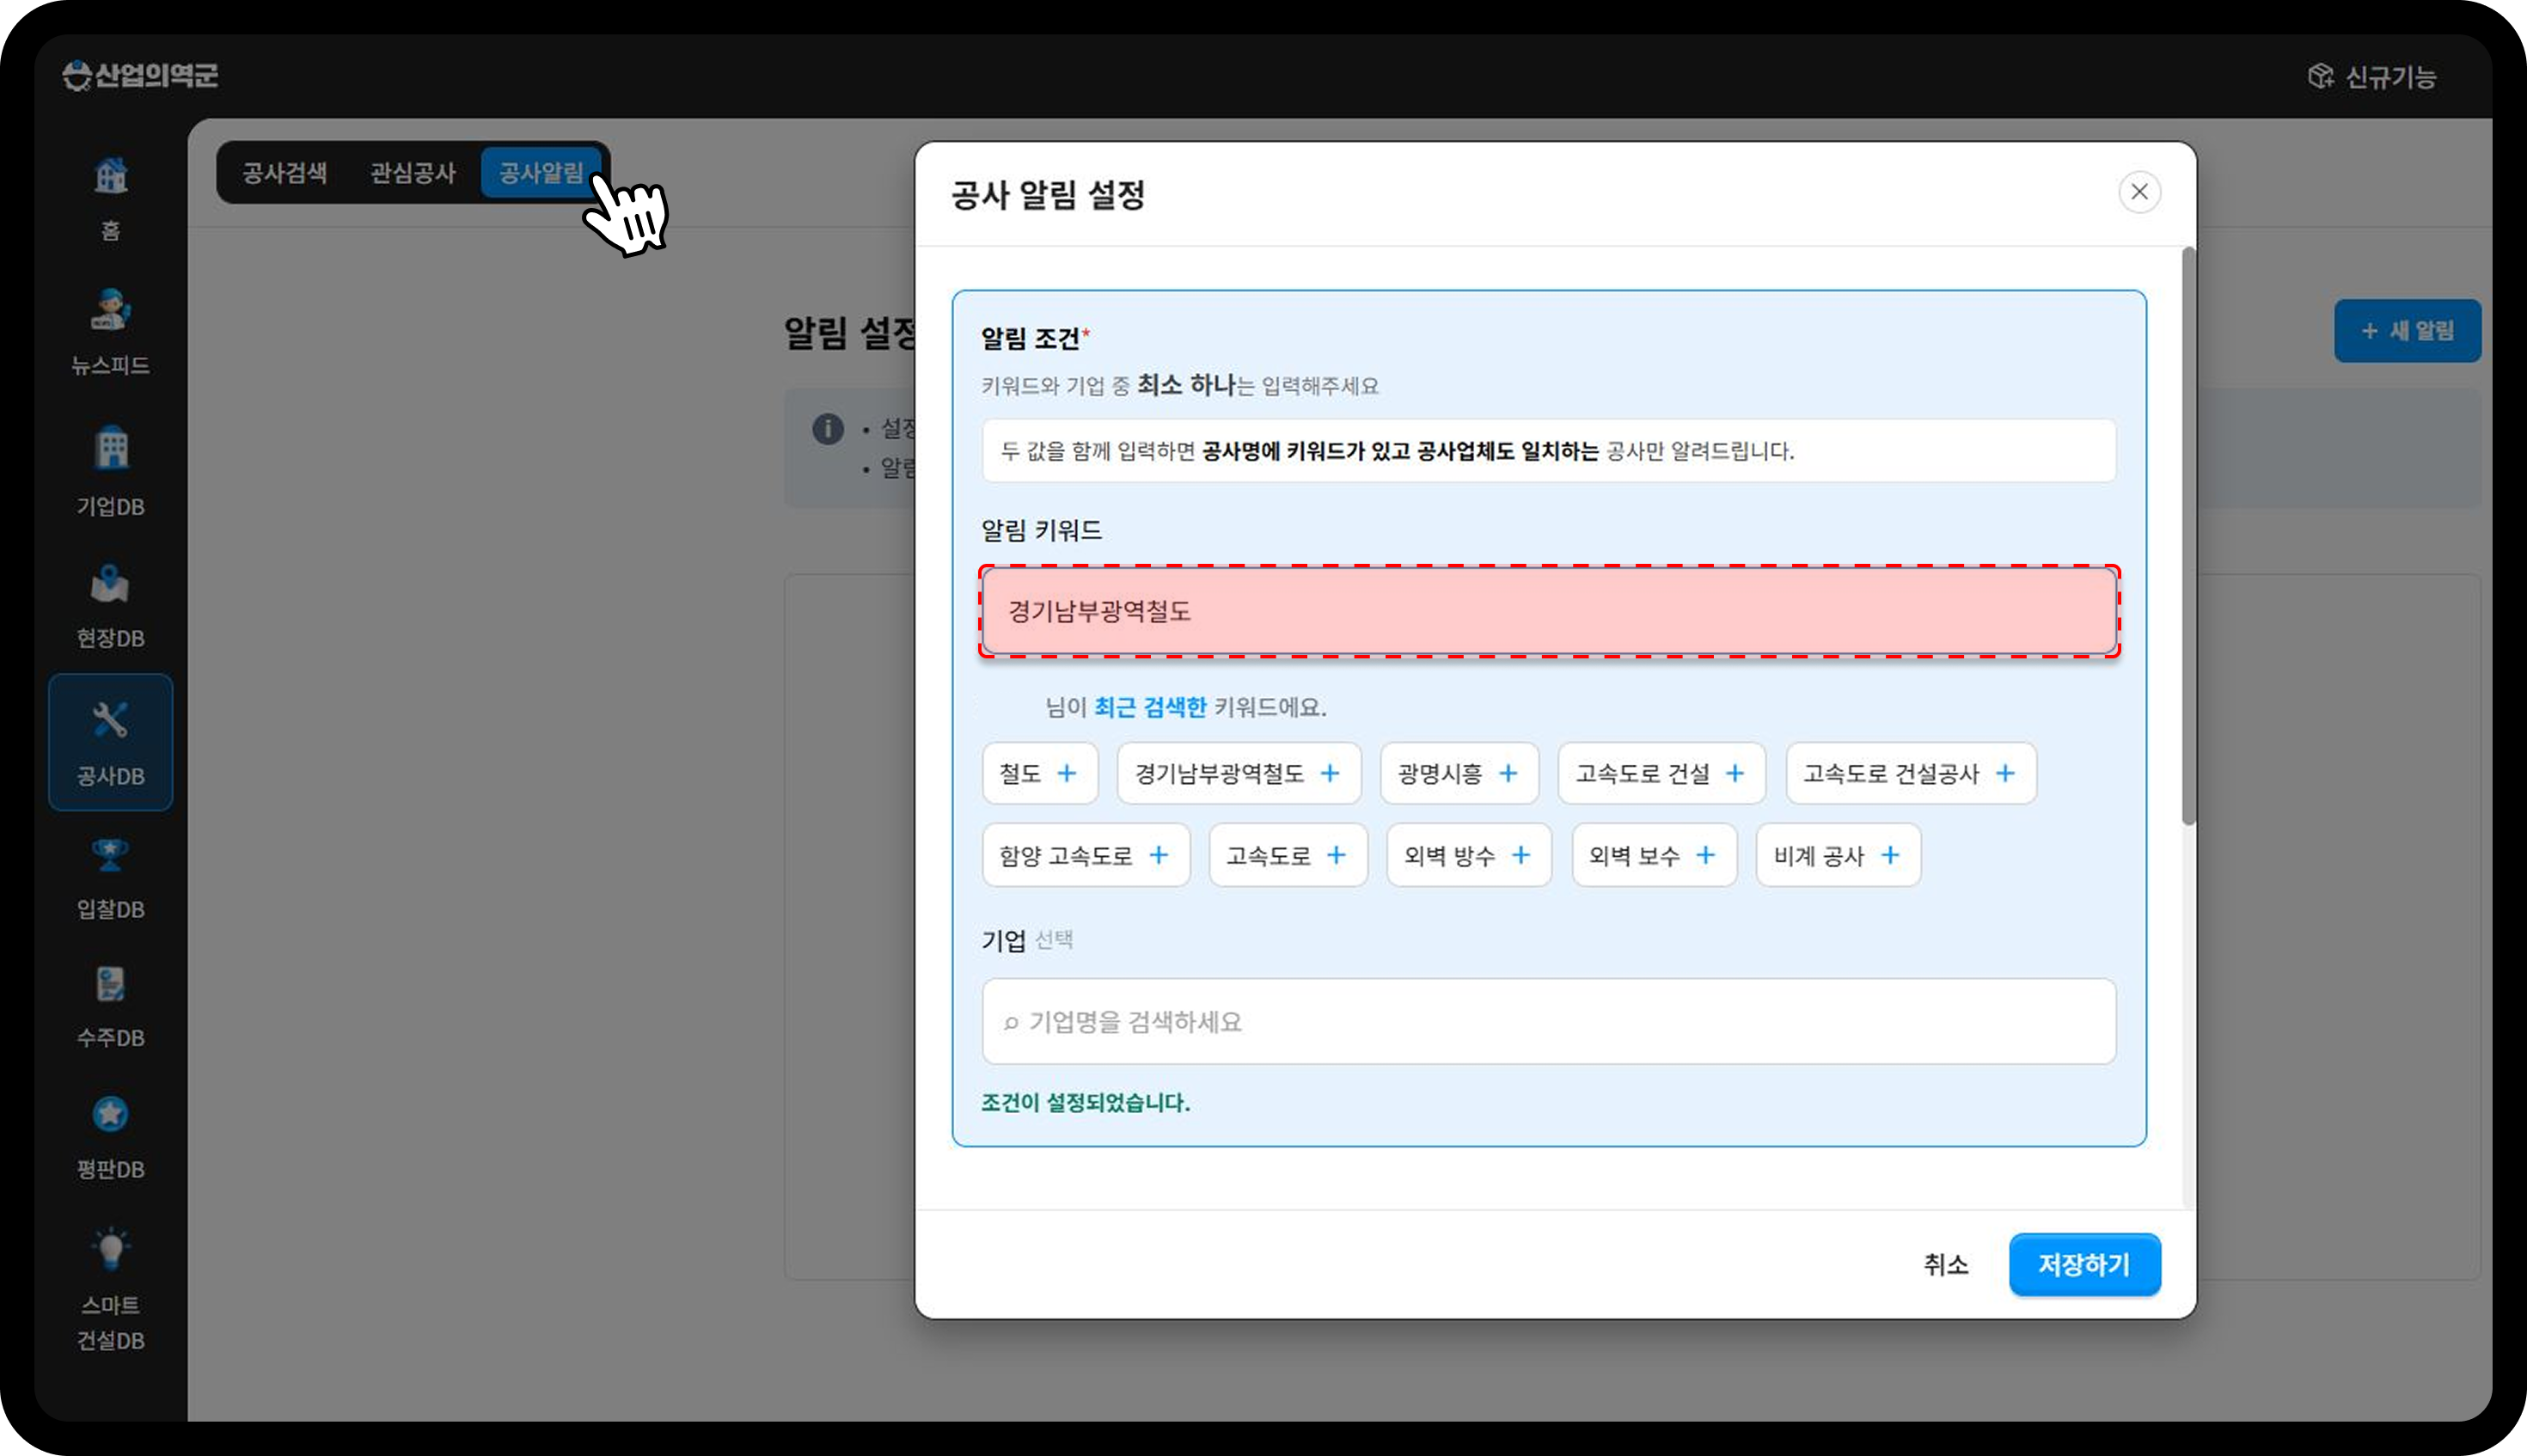This screenshot has height=1456, width=2527.
Task: Add the 경기남부광역철도 keyword chip plus
Action: click(1330, 773)
